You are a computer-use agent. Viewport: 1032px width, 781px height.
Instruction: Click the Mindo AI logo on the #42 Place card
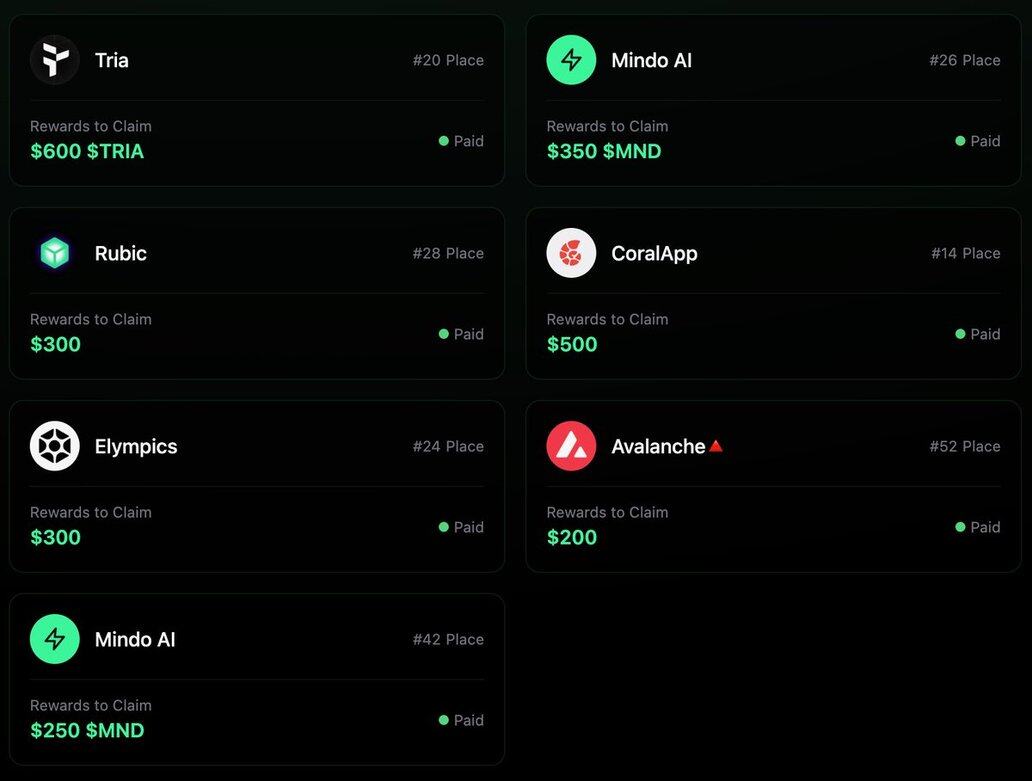tap(55, 639)
